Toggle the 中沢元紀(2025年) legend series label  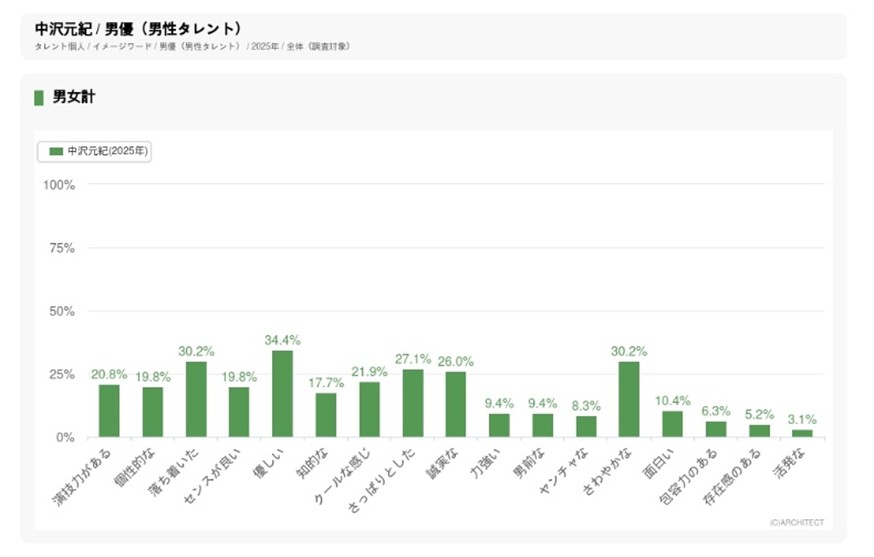tap(106, 152)
